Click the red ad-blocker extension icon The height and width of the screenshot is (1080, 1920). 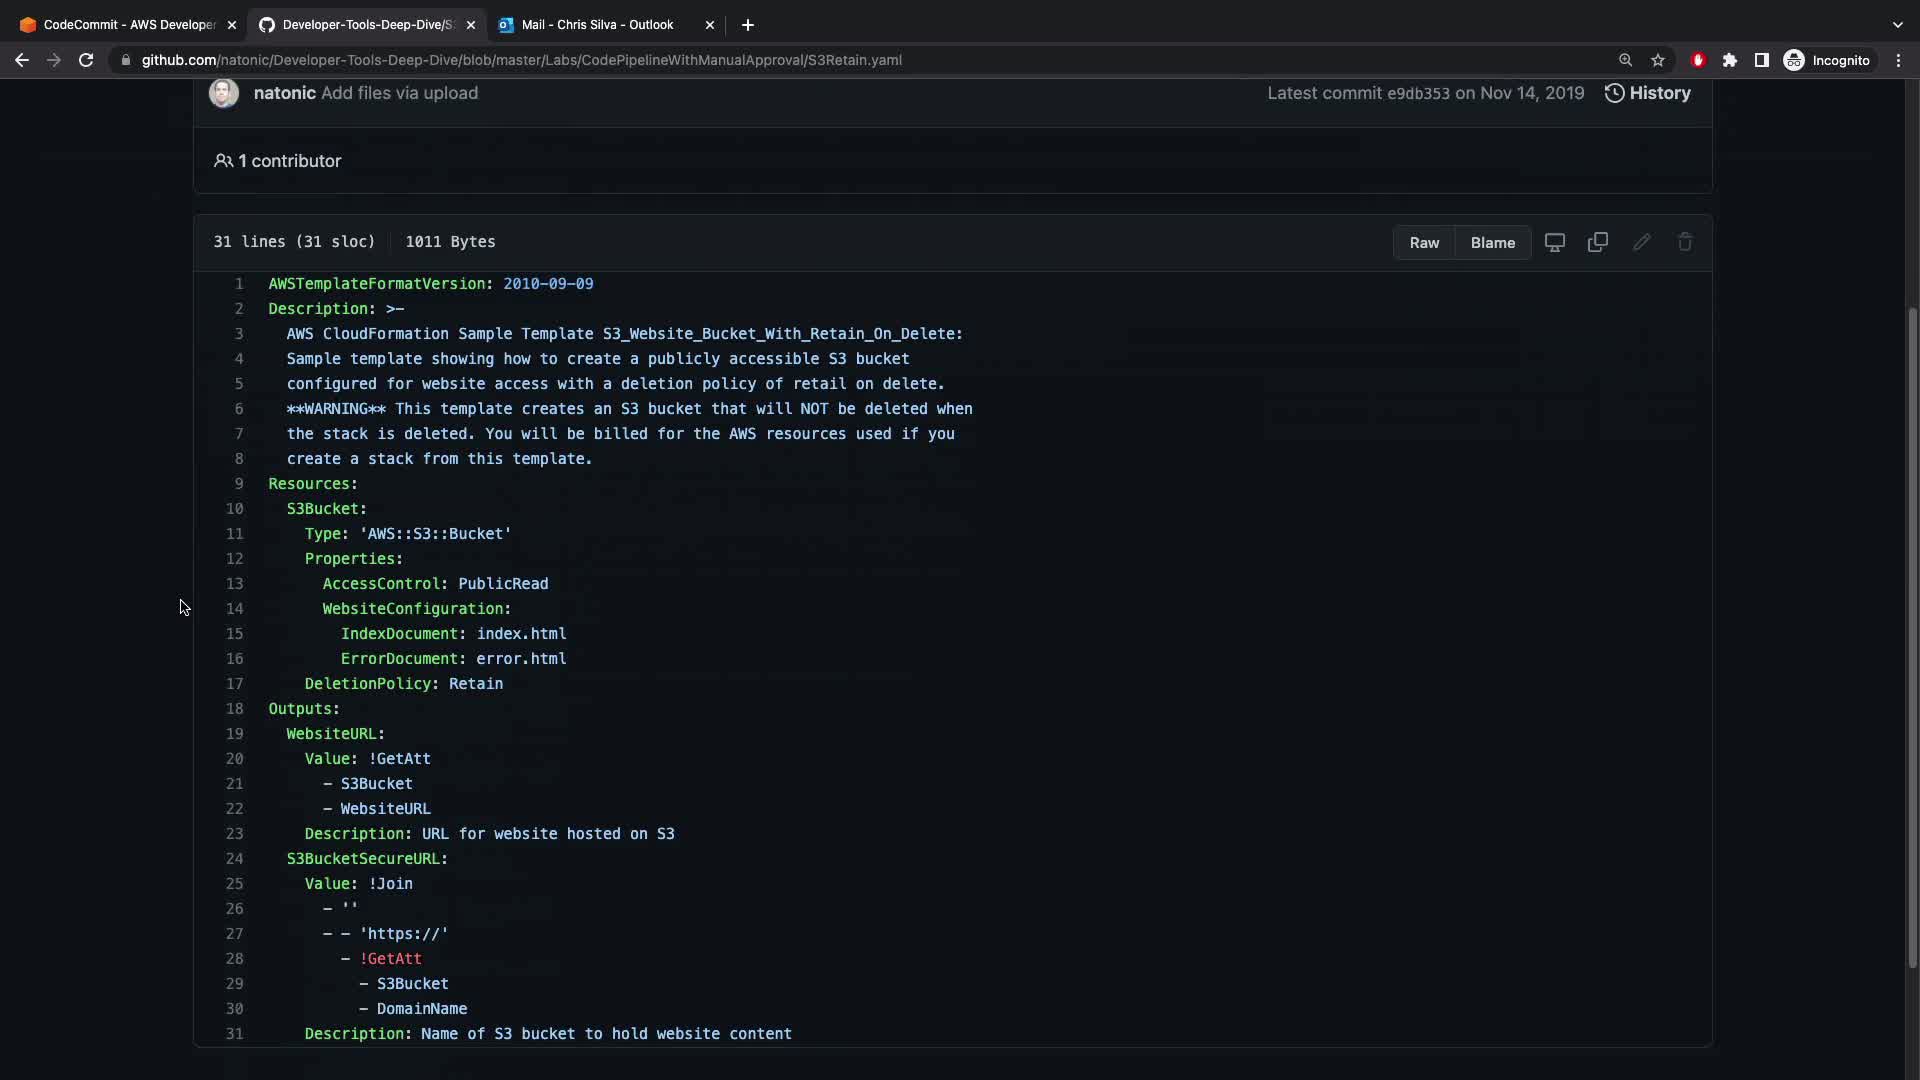(1698, 60)
